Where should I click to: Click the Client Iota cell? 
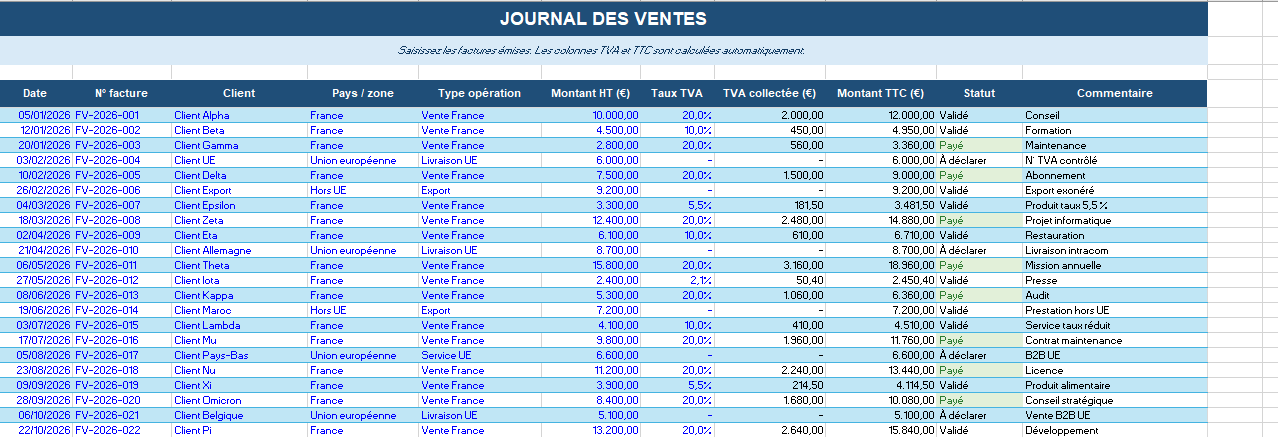pos(239,280)
